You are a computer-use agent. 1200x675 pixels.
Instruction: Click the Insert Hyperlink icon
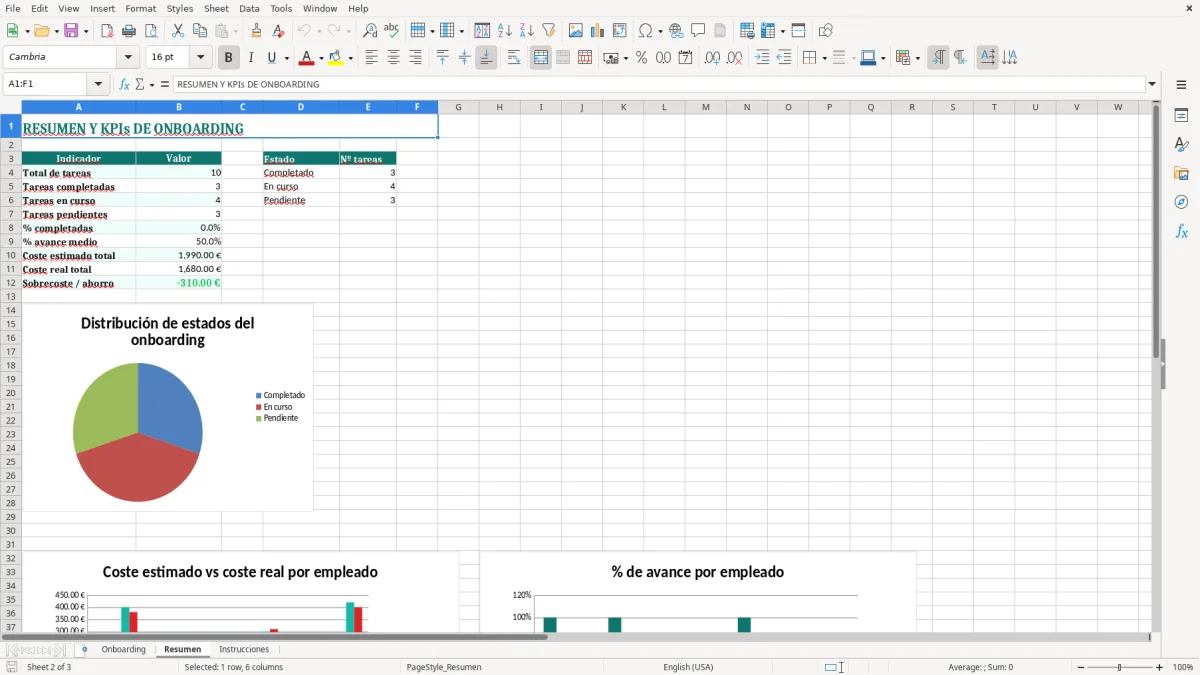click(676, 31)
